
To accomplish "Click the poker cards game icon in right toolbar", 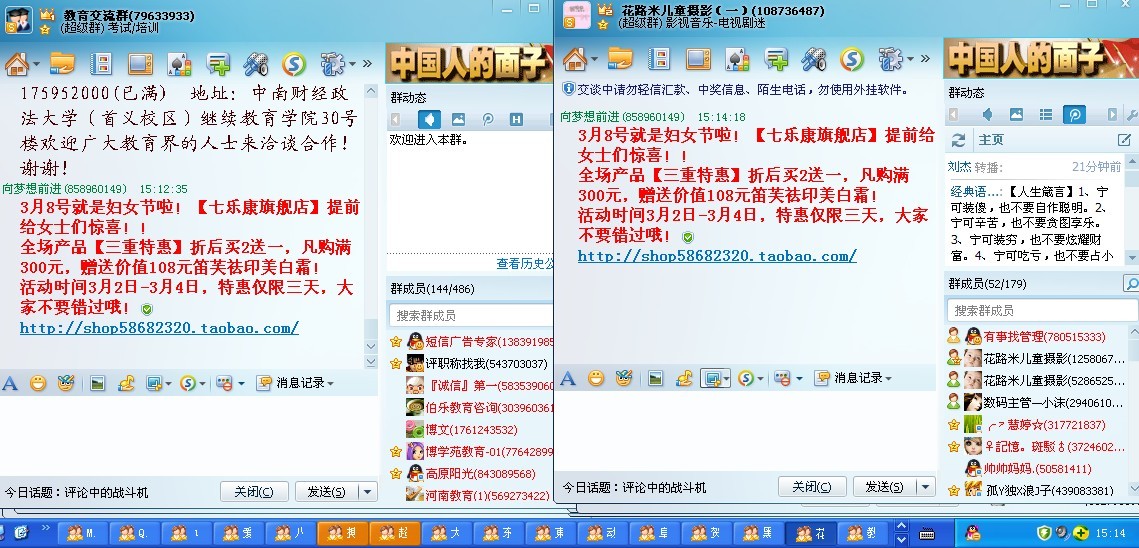I will 736,59.
